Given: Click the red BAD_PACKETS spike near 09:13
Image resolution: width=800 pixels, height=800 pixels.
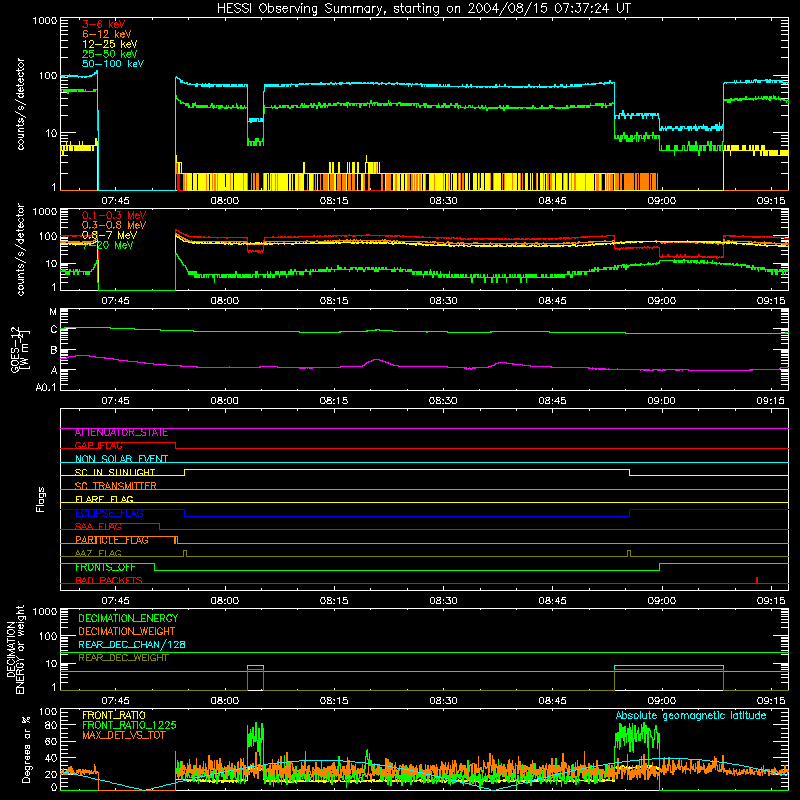Looking at the screenshot, I should pyautogui.click(x=757, y=580).
